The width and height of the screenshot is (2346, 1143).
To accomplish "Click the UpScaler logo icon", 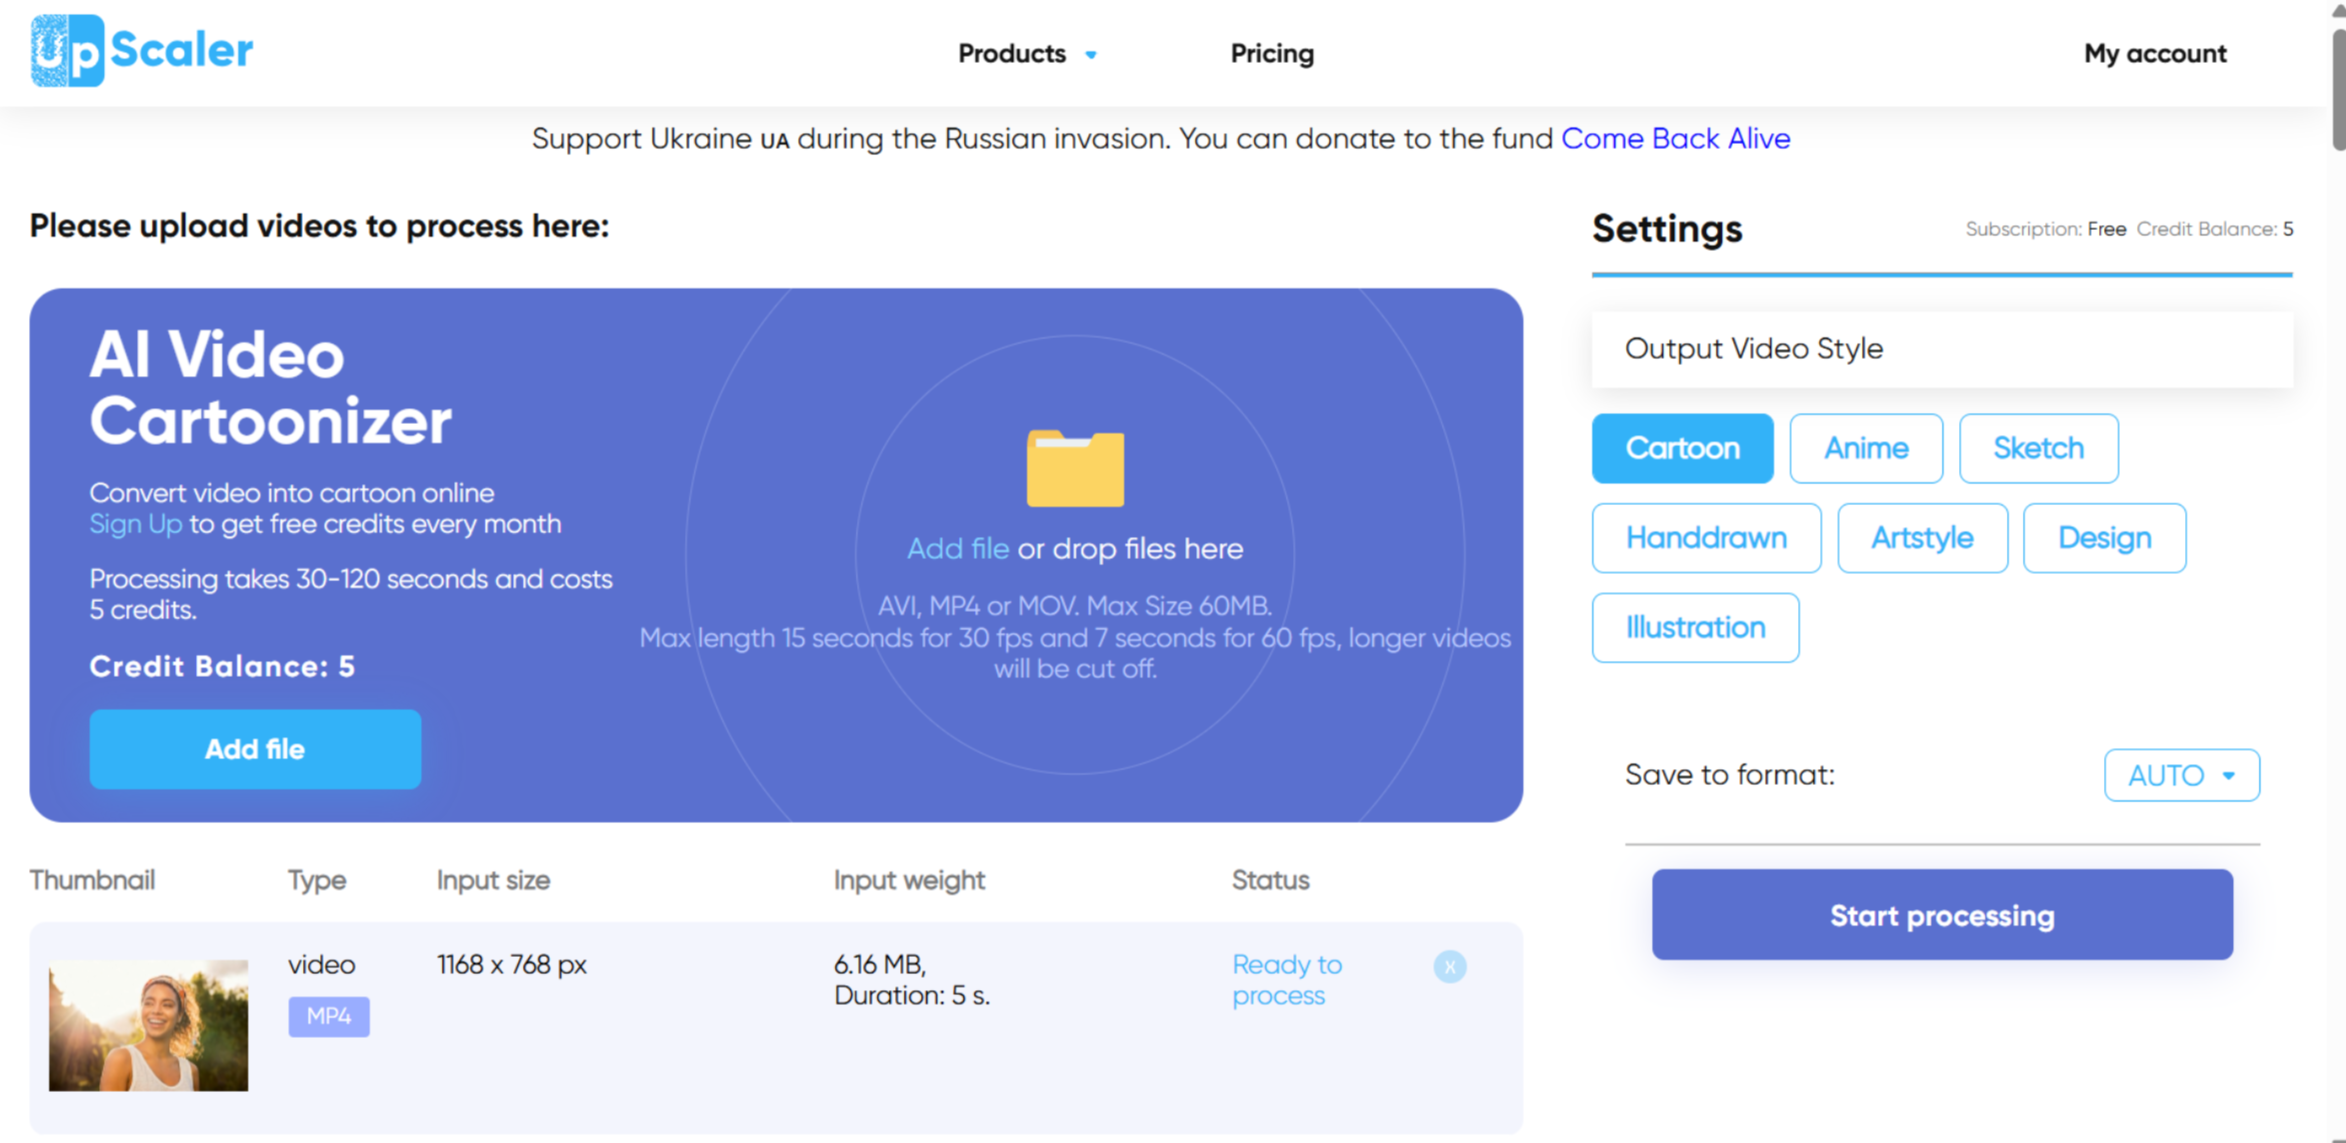I will coord(67,50).
